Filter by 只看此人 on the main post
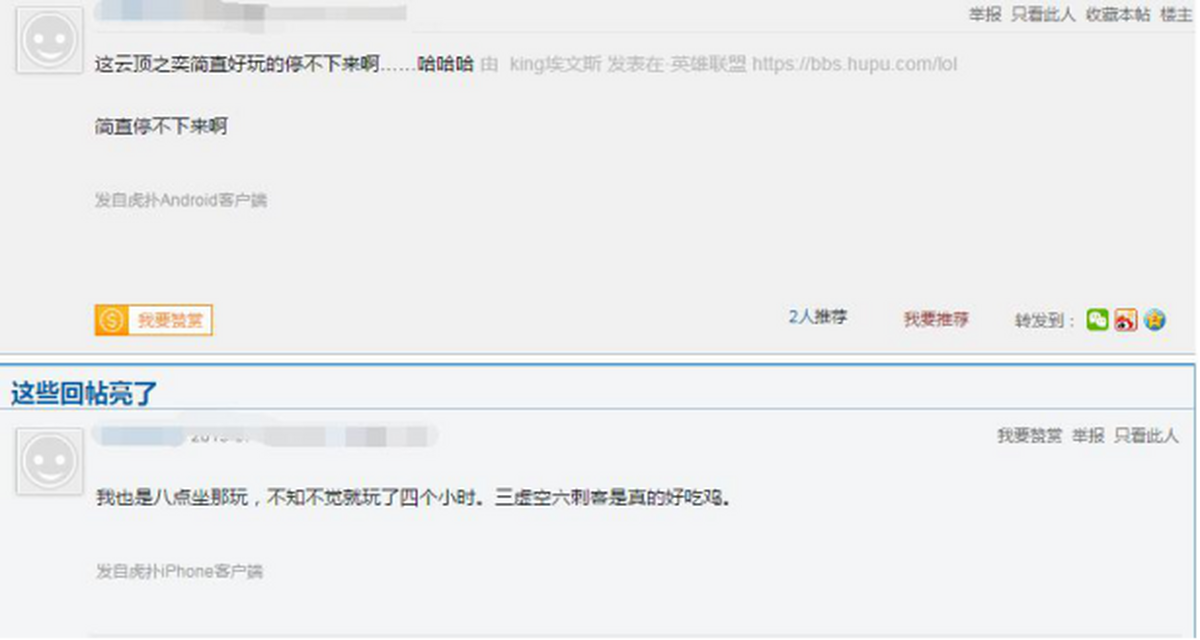Viewport: 1200px width, 640px height. tap(1043, 14)
